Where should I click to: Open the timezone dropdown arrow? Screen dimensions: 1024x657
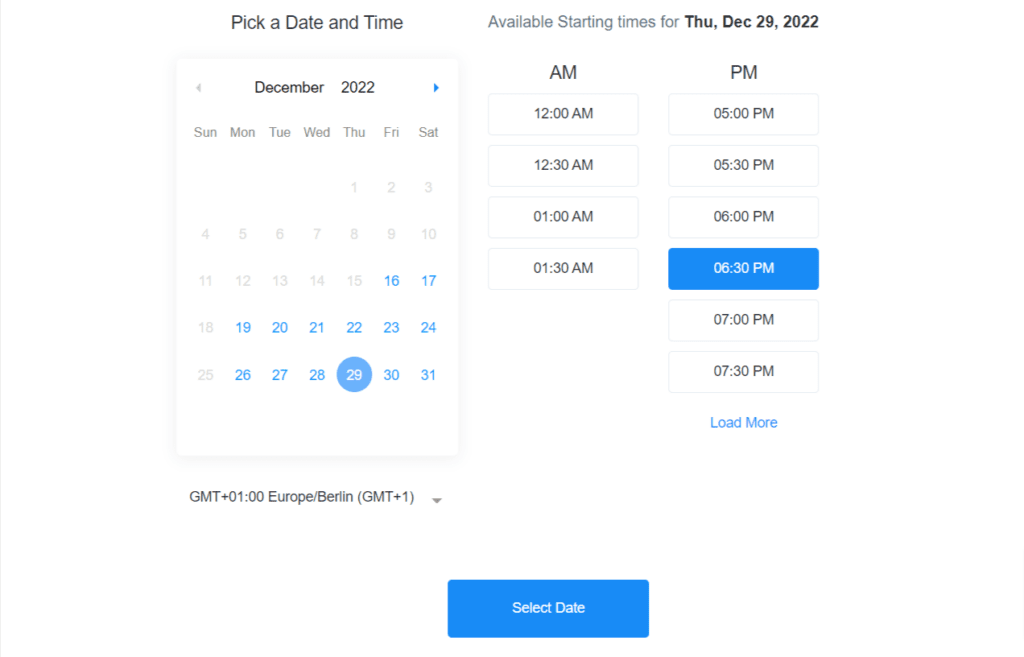click(x=437, y=500)
